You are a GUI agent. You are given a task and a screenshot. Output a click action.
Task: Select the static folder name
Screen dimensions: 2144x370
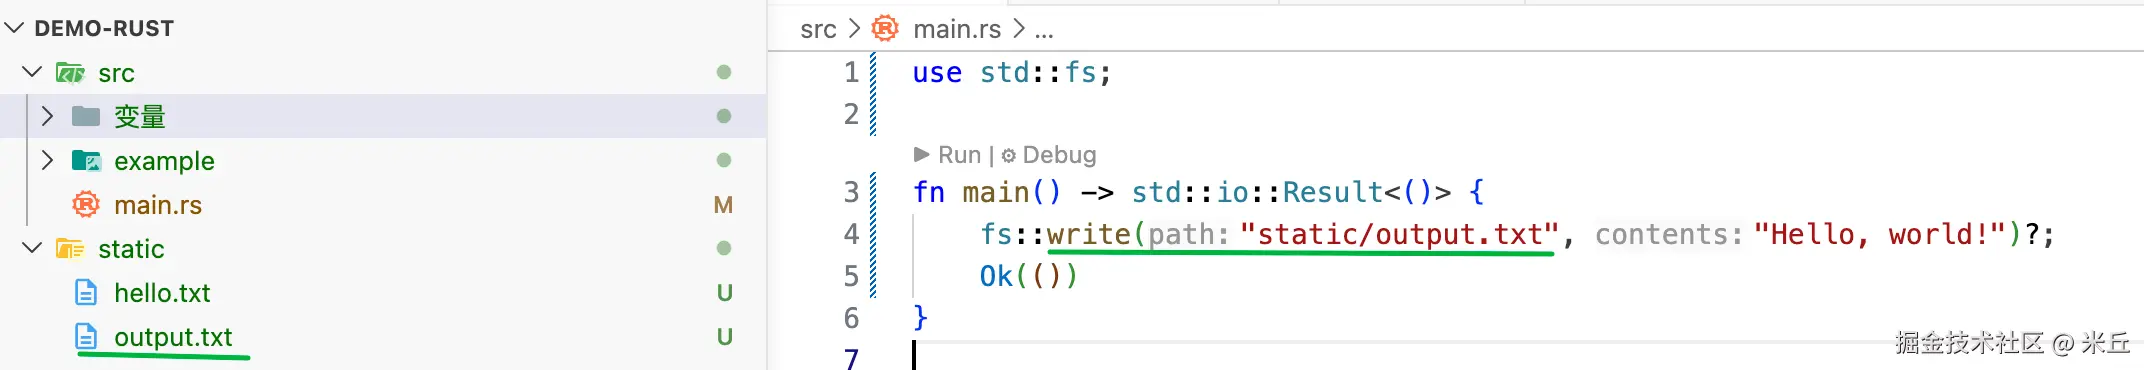(131, 249)
